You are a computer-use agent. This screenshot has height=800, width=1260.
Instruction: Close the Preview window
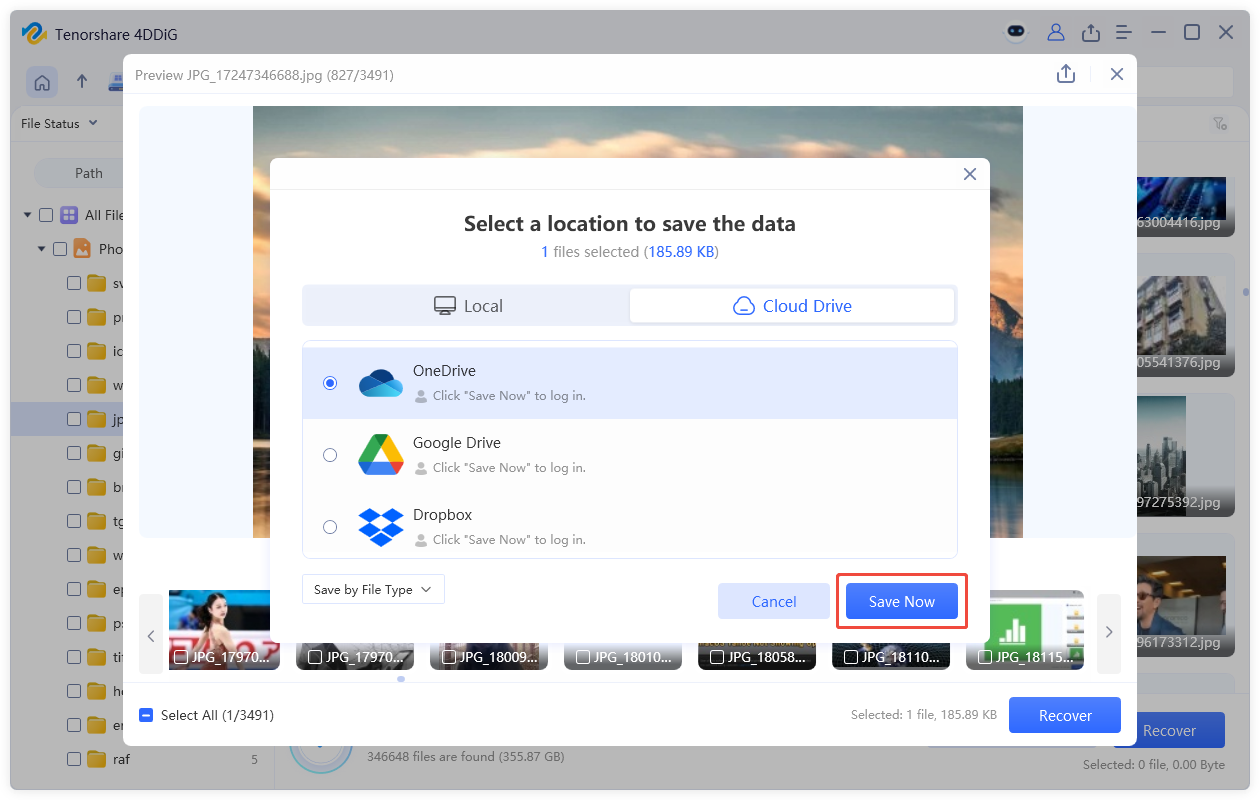pyautogui.click(x=1117, y=74)
